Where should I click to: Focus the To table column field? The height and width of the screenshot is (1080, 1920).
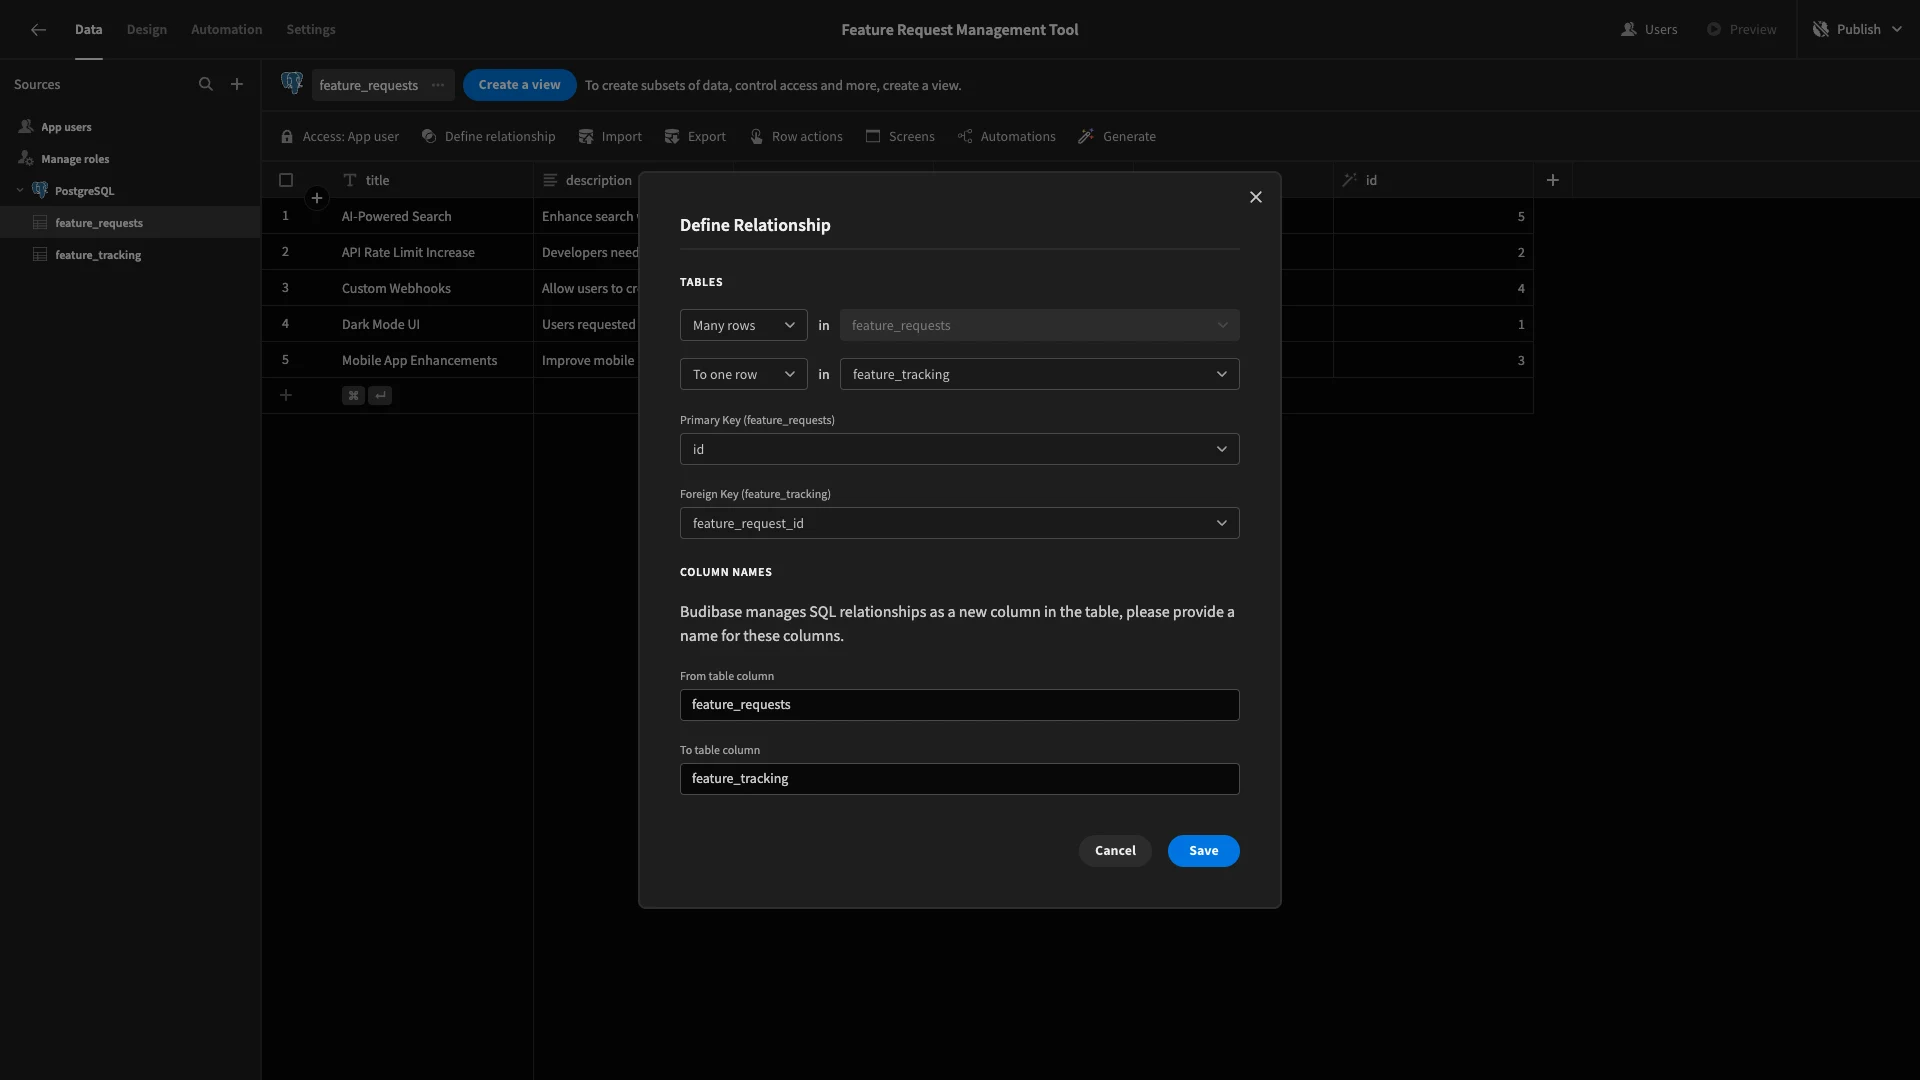pos(960,779)
